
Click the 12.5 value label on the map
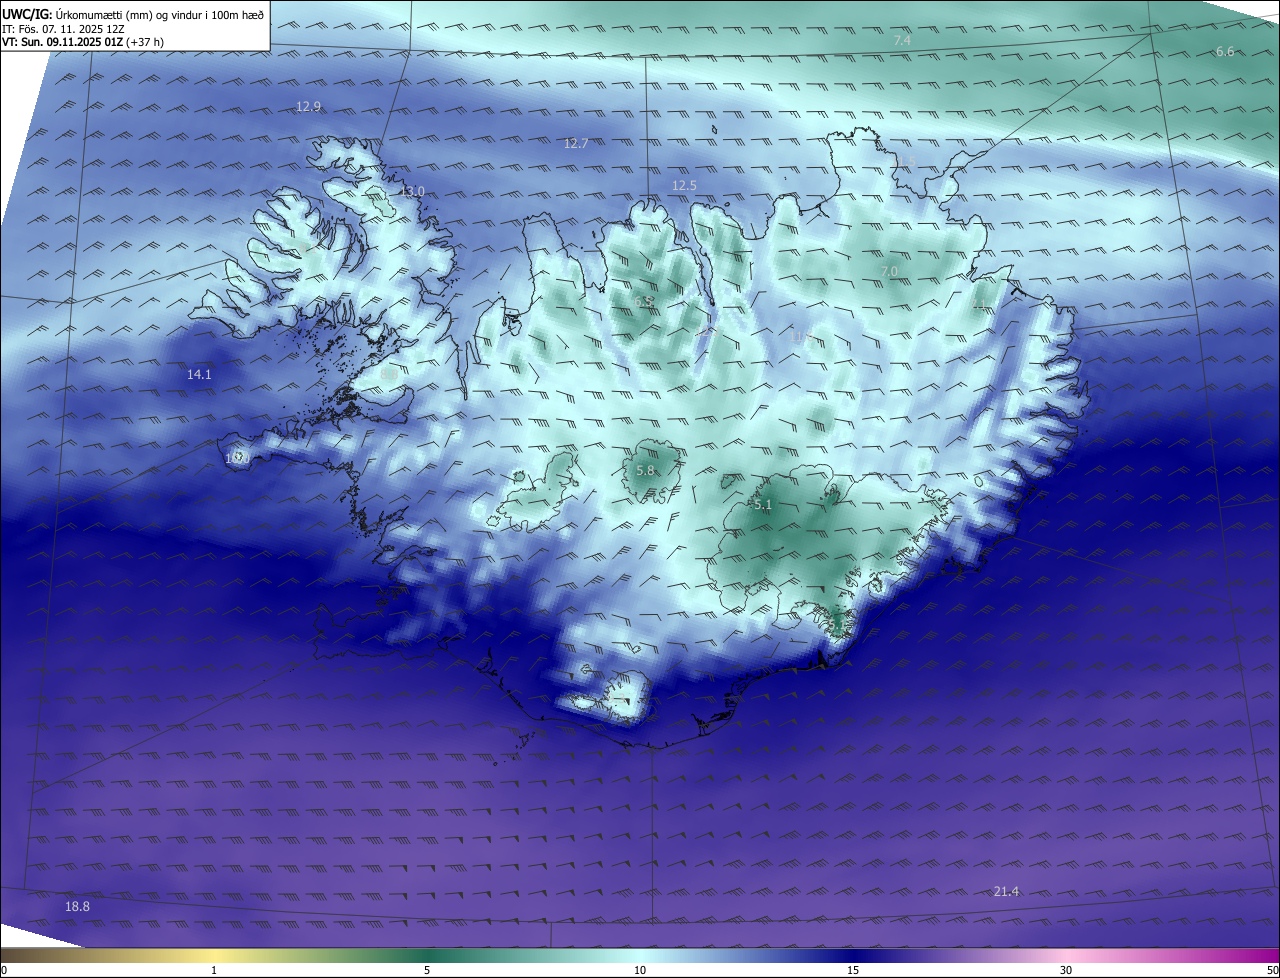pyautogui.click(x=684, y=186)
